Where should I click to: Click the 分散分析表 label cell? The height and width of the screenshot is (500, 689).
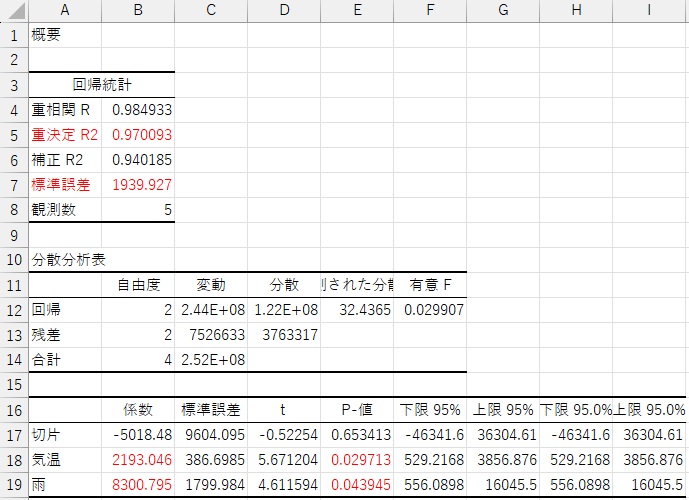tap(65, 260)
